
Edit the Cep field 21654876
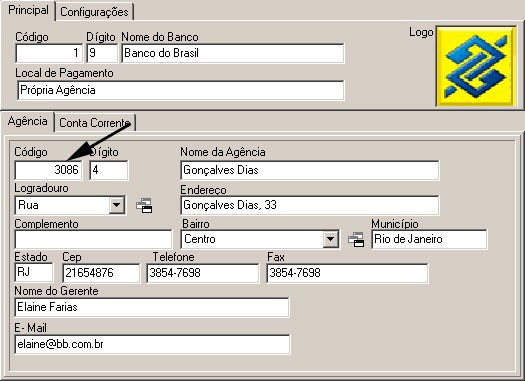101,273
